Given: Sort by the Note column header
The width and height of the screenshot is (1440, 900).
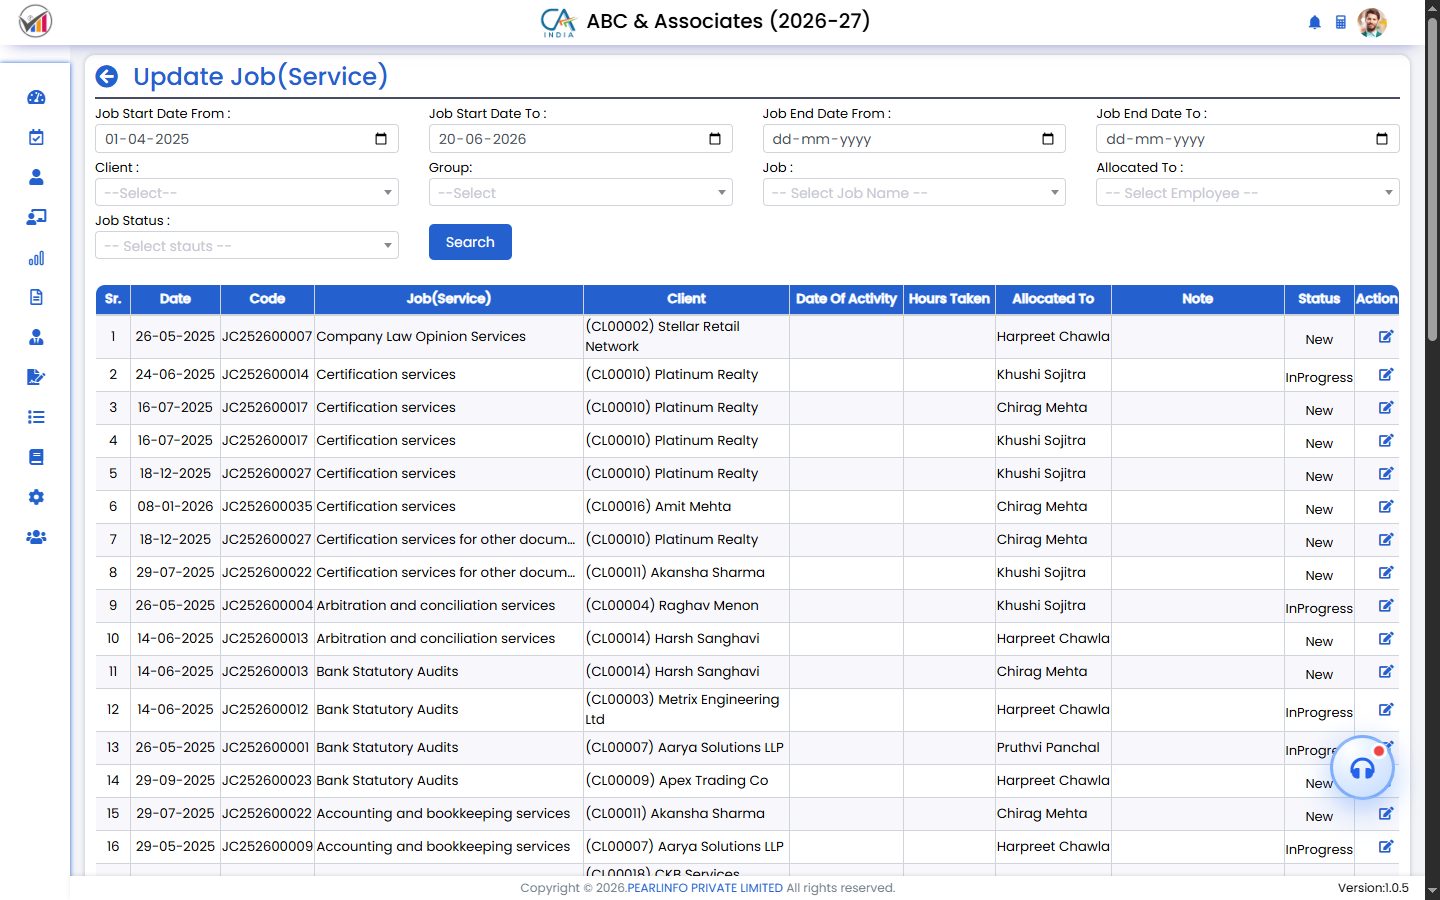Looking at the screenshot, I should point(1197,299).
